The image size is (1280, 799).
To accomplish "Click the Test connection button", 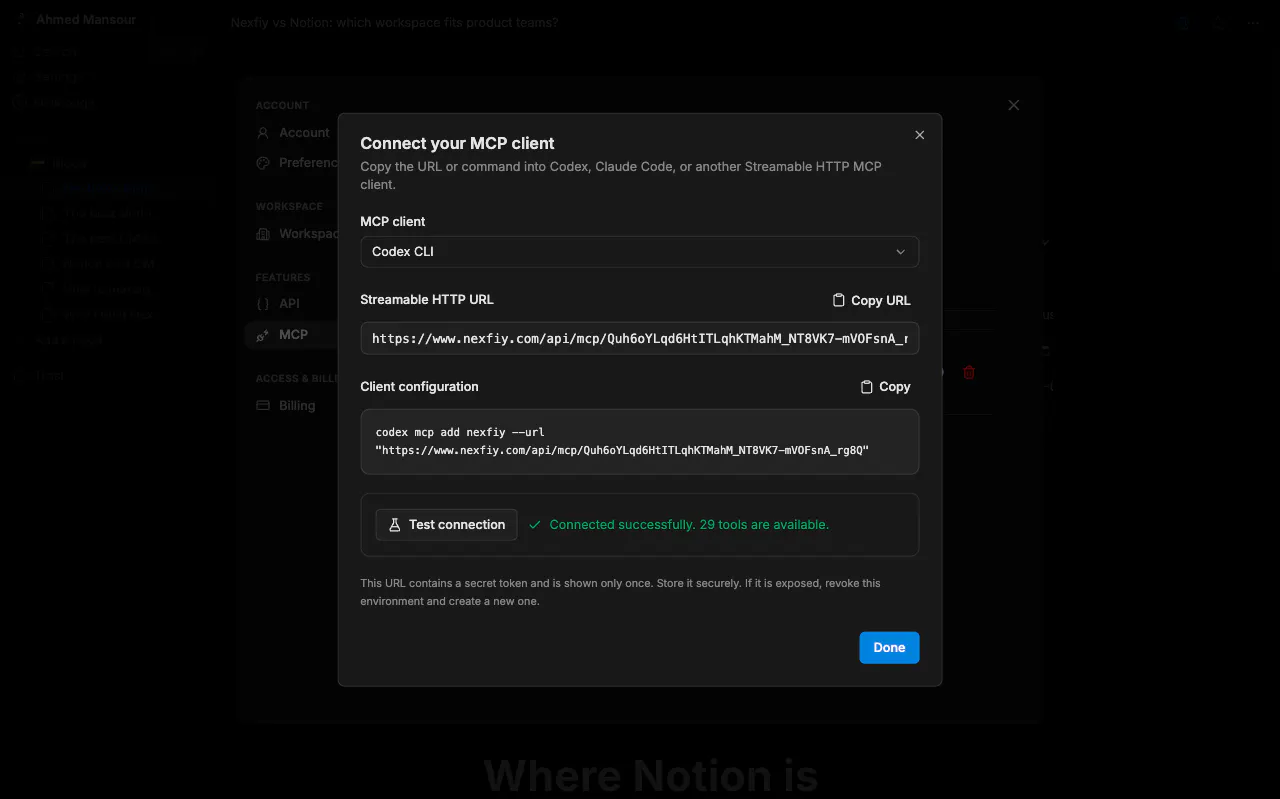I will 446,525.
